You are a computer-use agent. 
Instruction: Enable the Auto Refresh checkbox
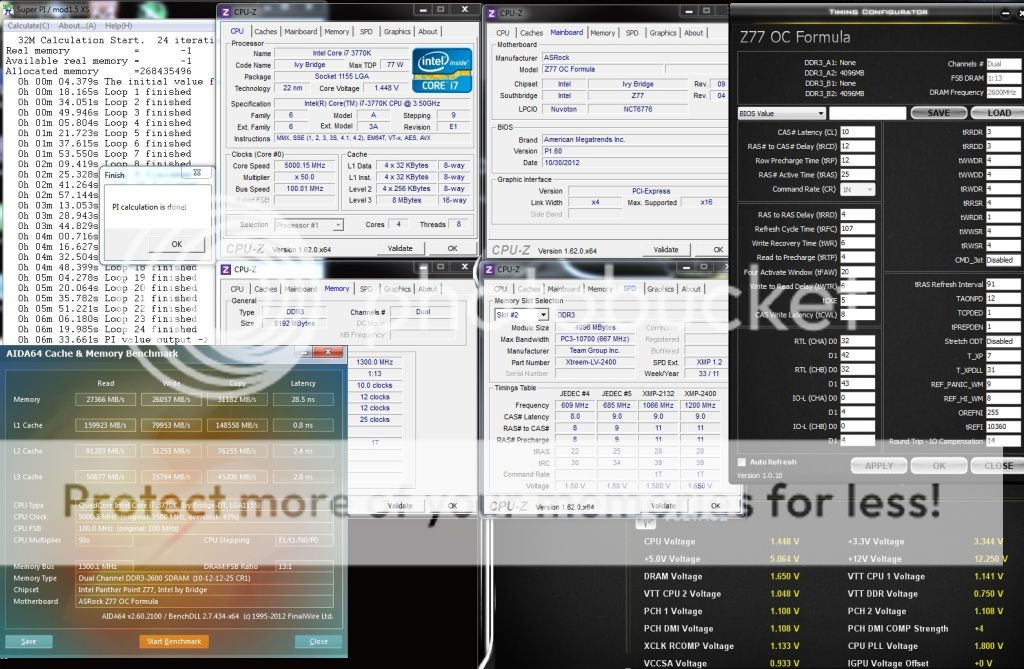coord(741,462)
